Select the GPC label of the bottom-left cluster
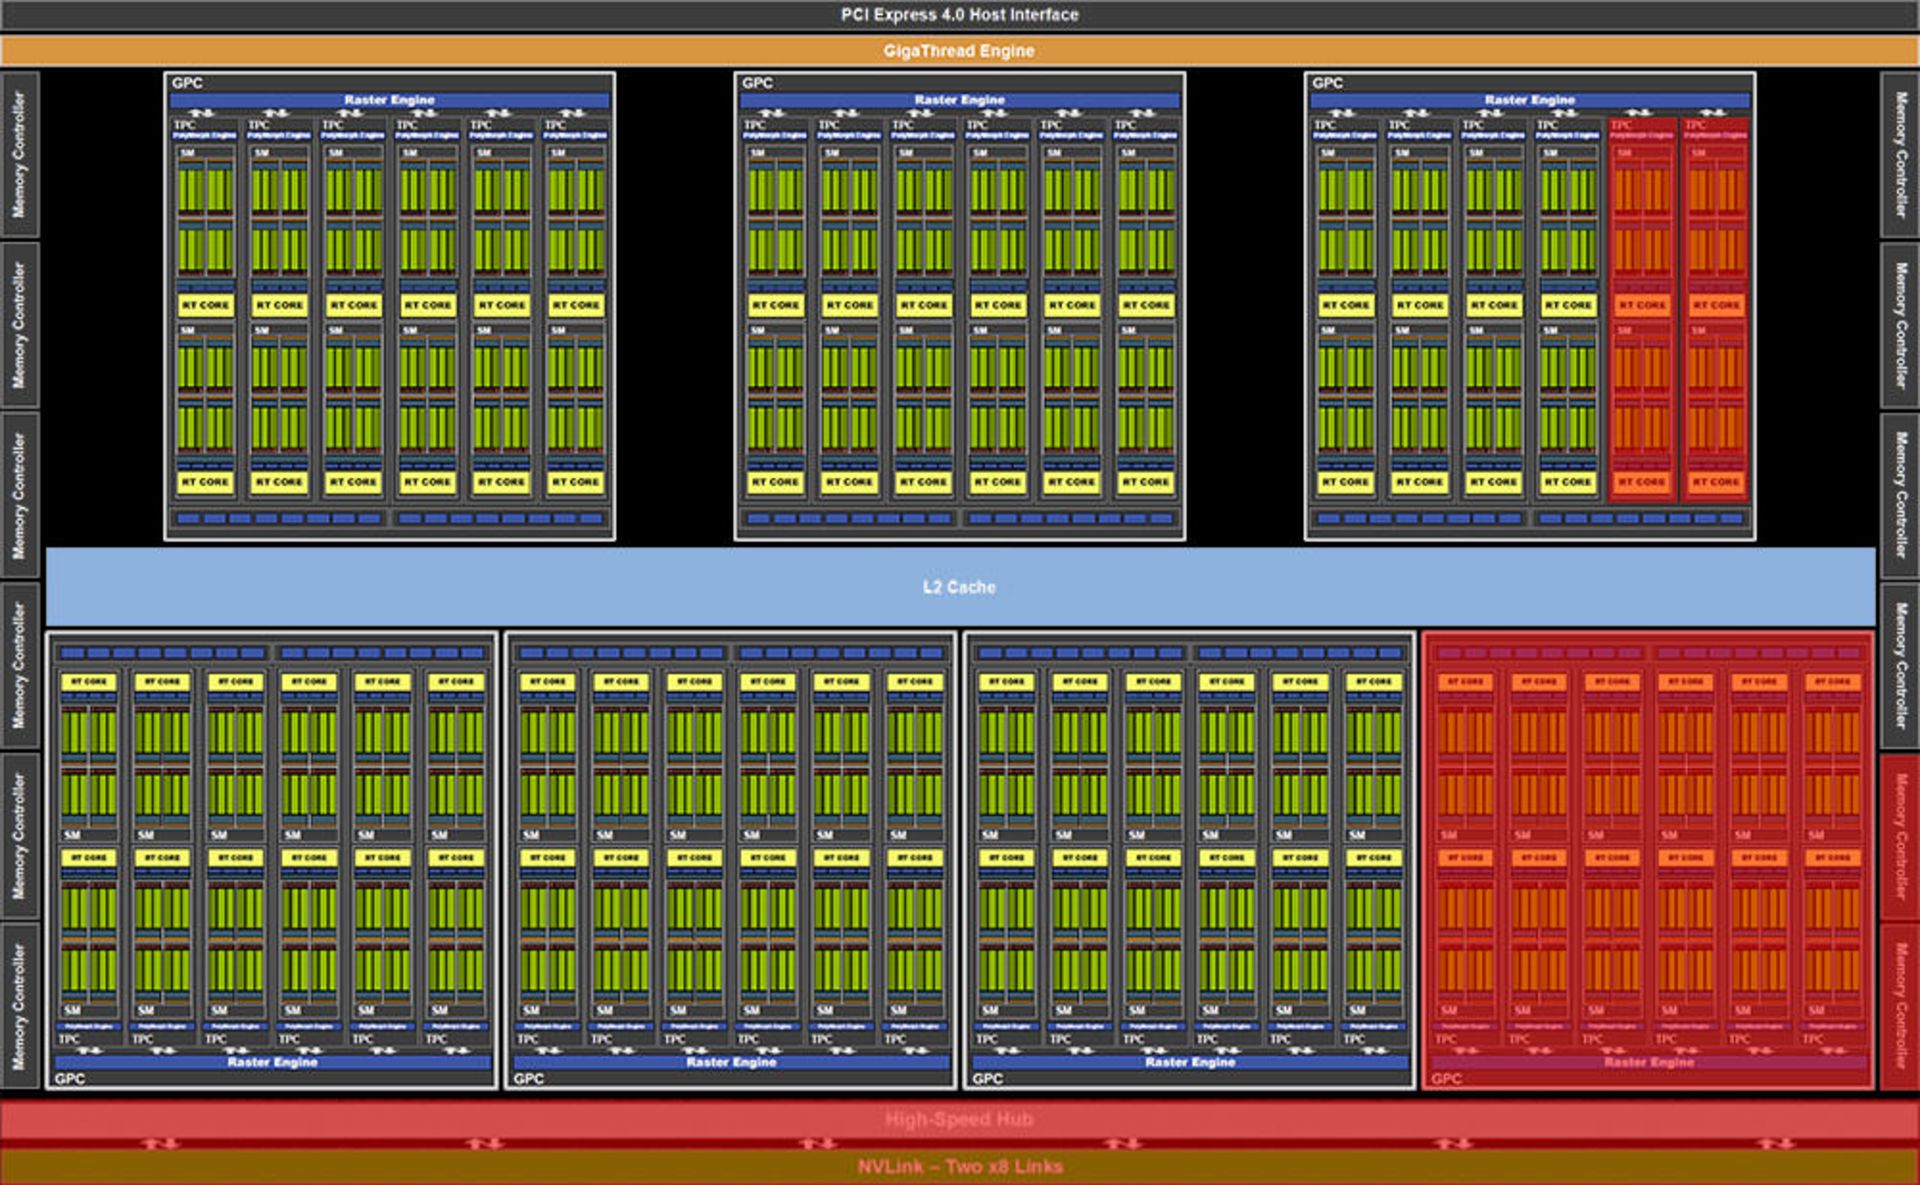This screenshot has width=1920, height=1185. [70, 1079]
